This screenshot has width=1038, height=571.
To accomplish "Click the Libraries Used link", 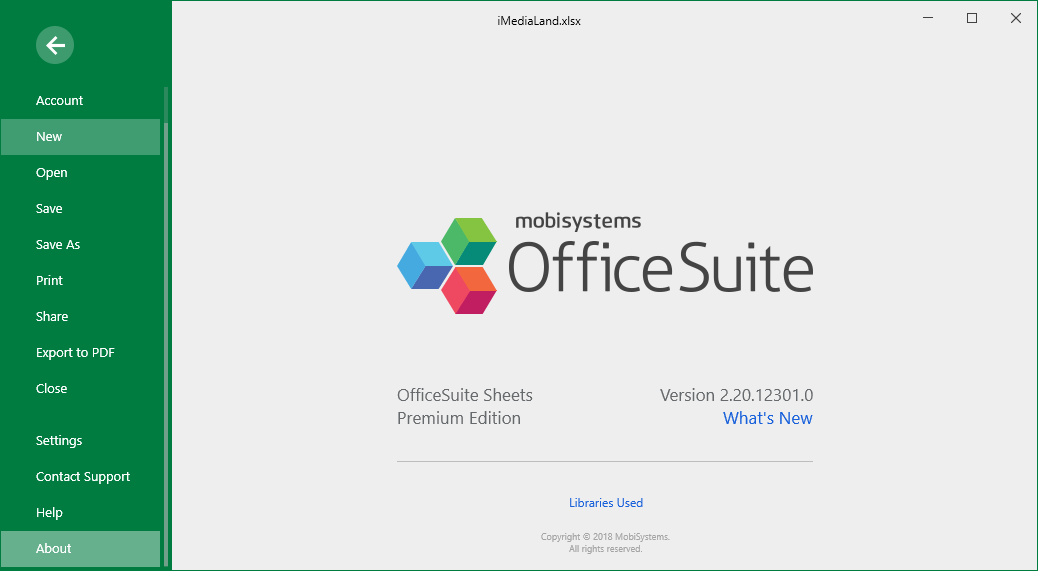I will [x=606, y=503].
